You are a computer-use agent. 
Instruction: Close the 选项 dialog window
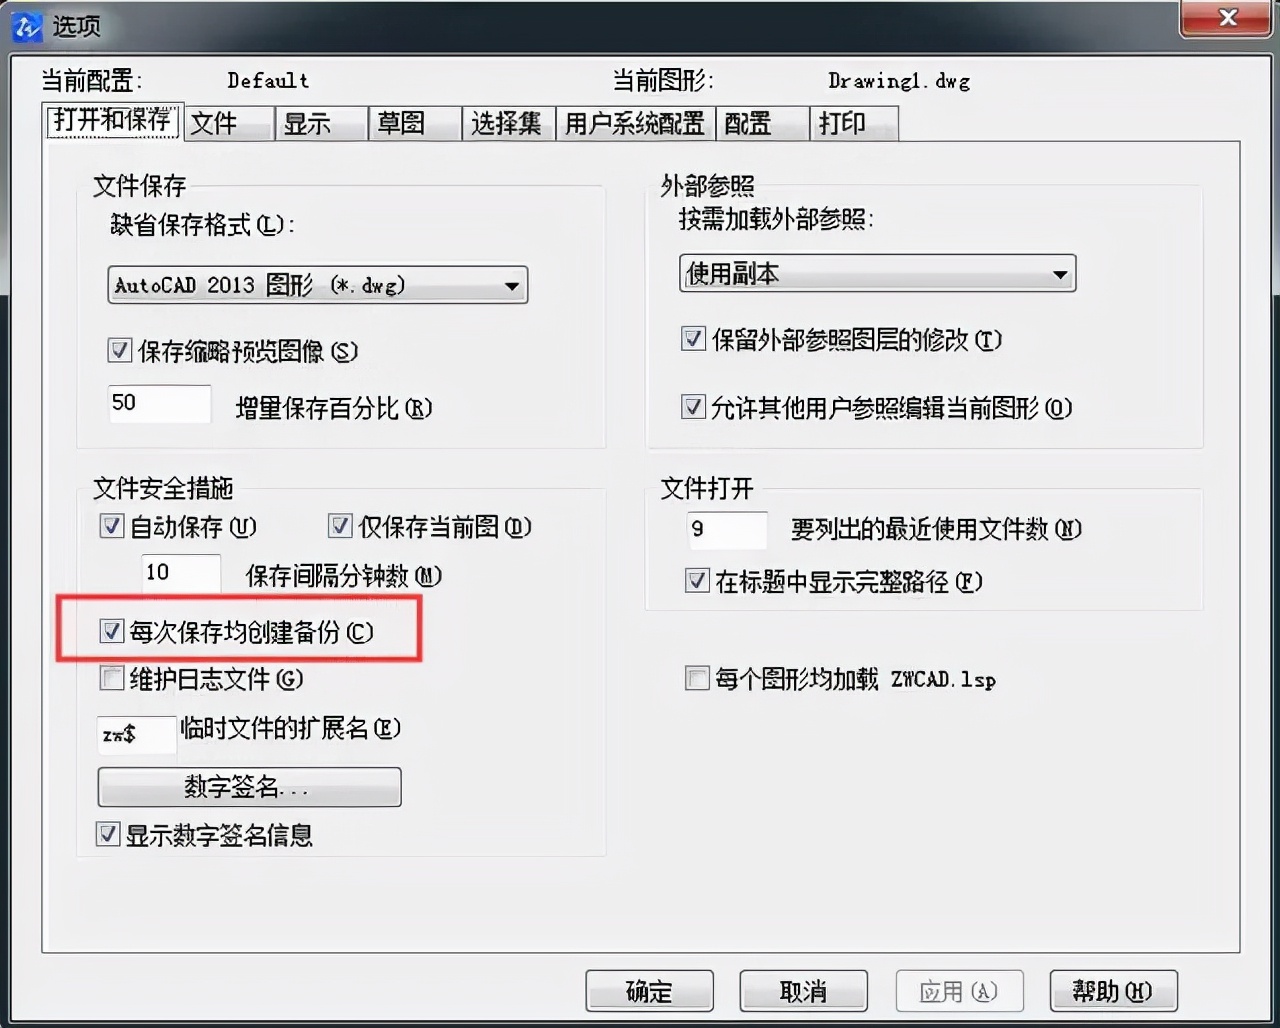[1229, 18]
